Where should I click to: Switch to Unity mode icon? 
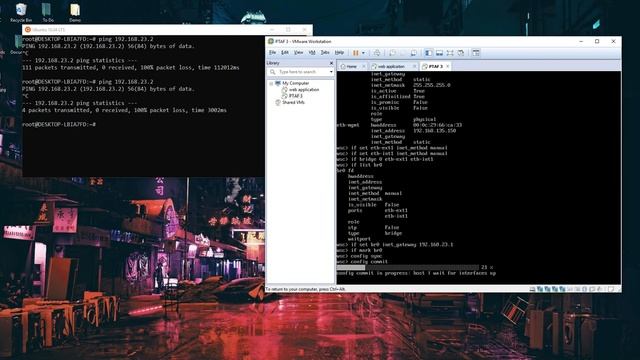(461, 53)
